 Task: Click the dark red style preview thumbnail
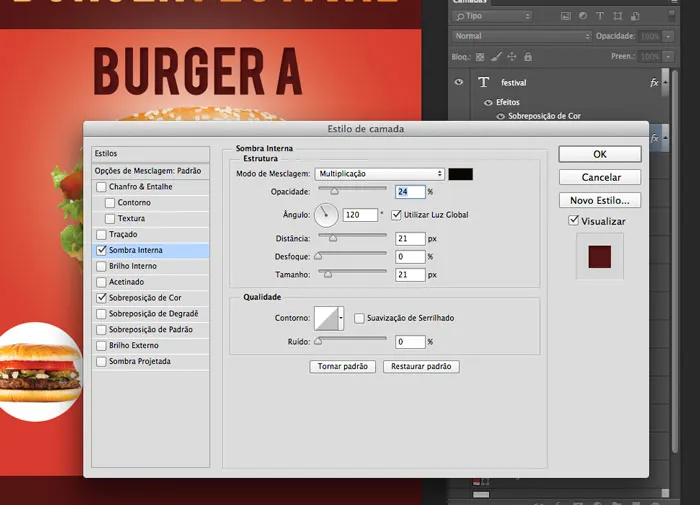pyautogui.click(x=600, y=257)
